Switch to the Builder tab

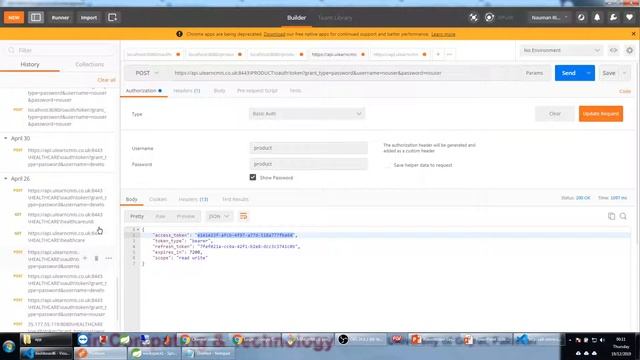coord(296,18)
